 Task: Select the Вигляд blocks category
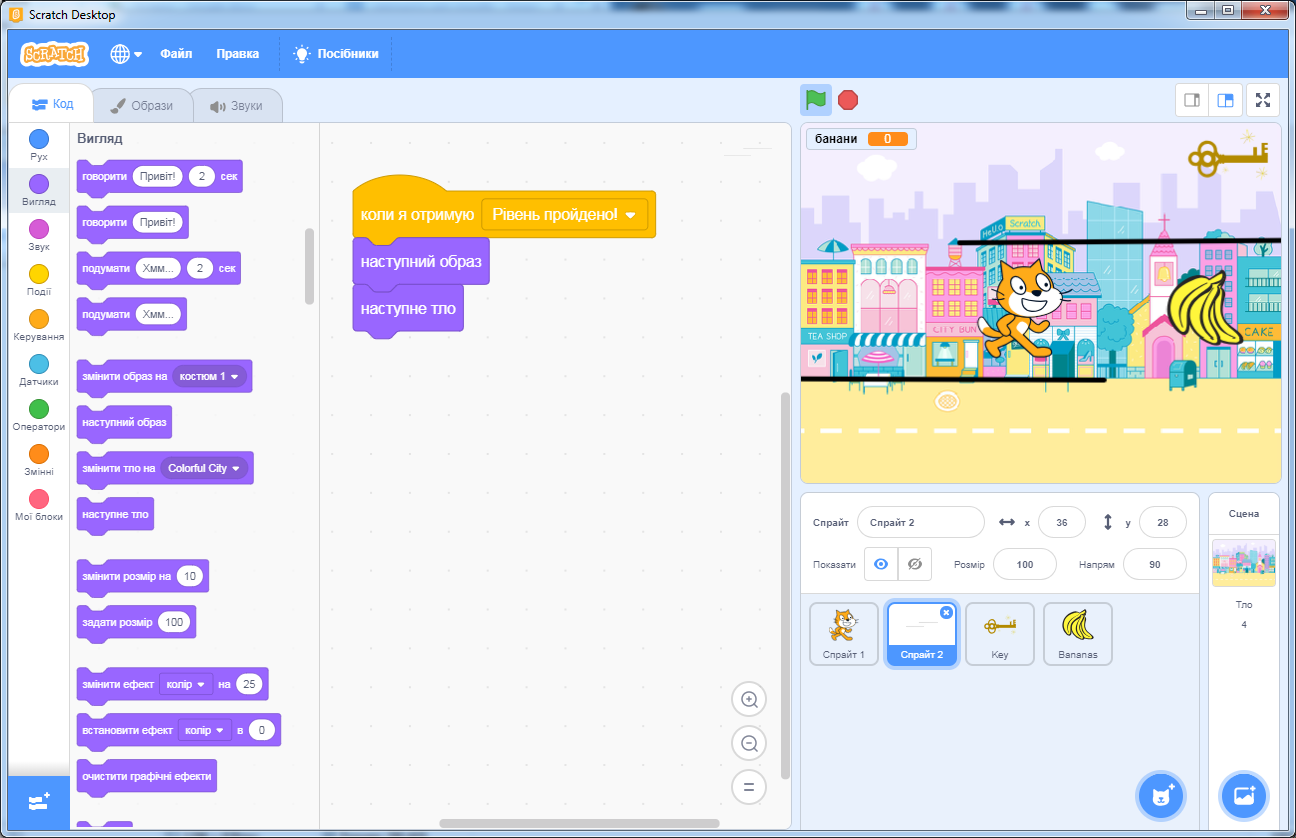[39, 190]
